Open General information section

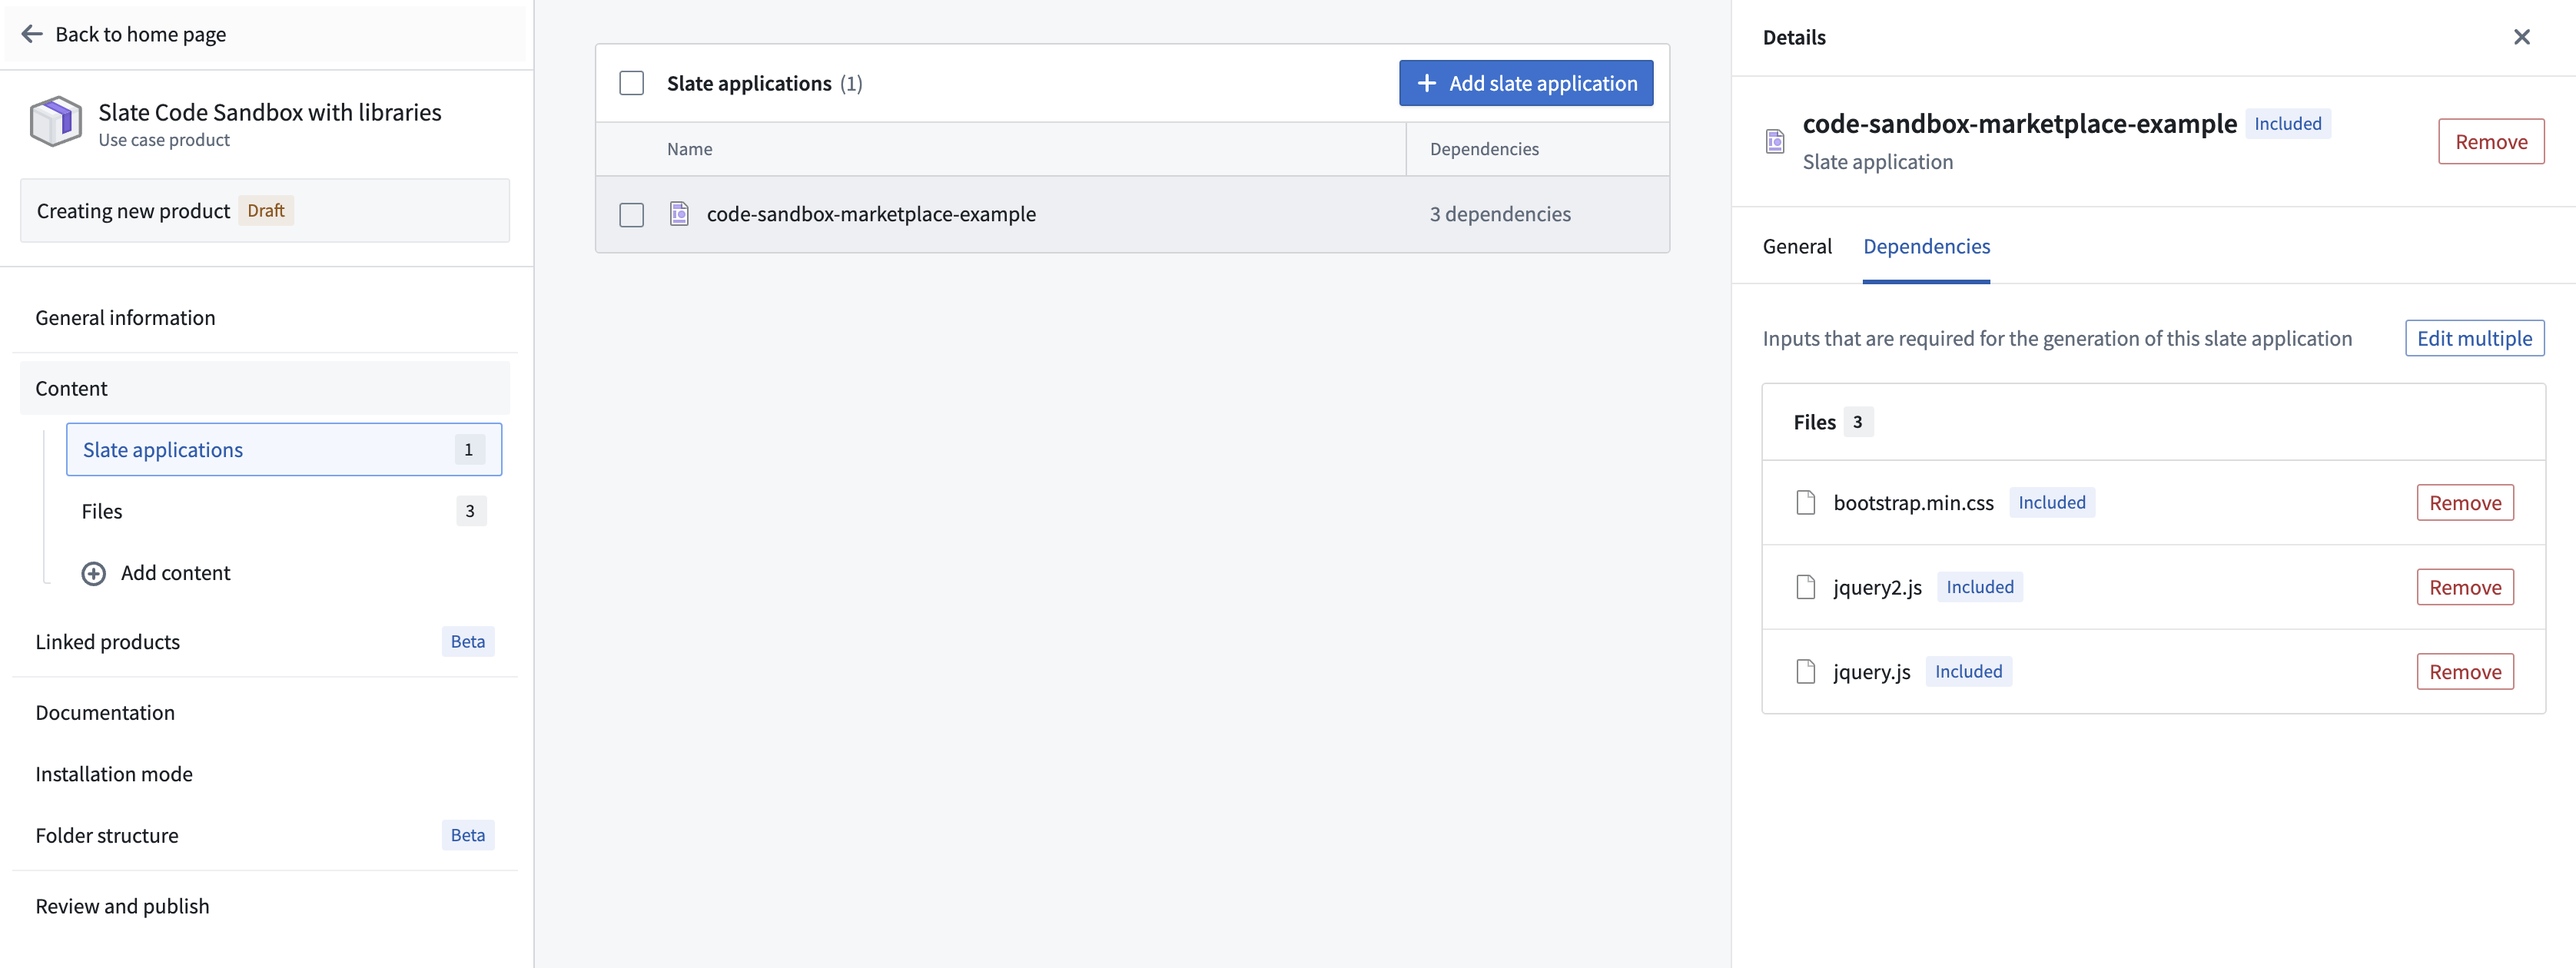tap(265, 318)
